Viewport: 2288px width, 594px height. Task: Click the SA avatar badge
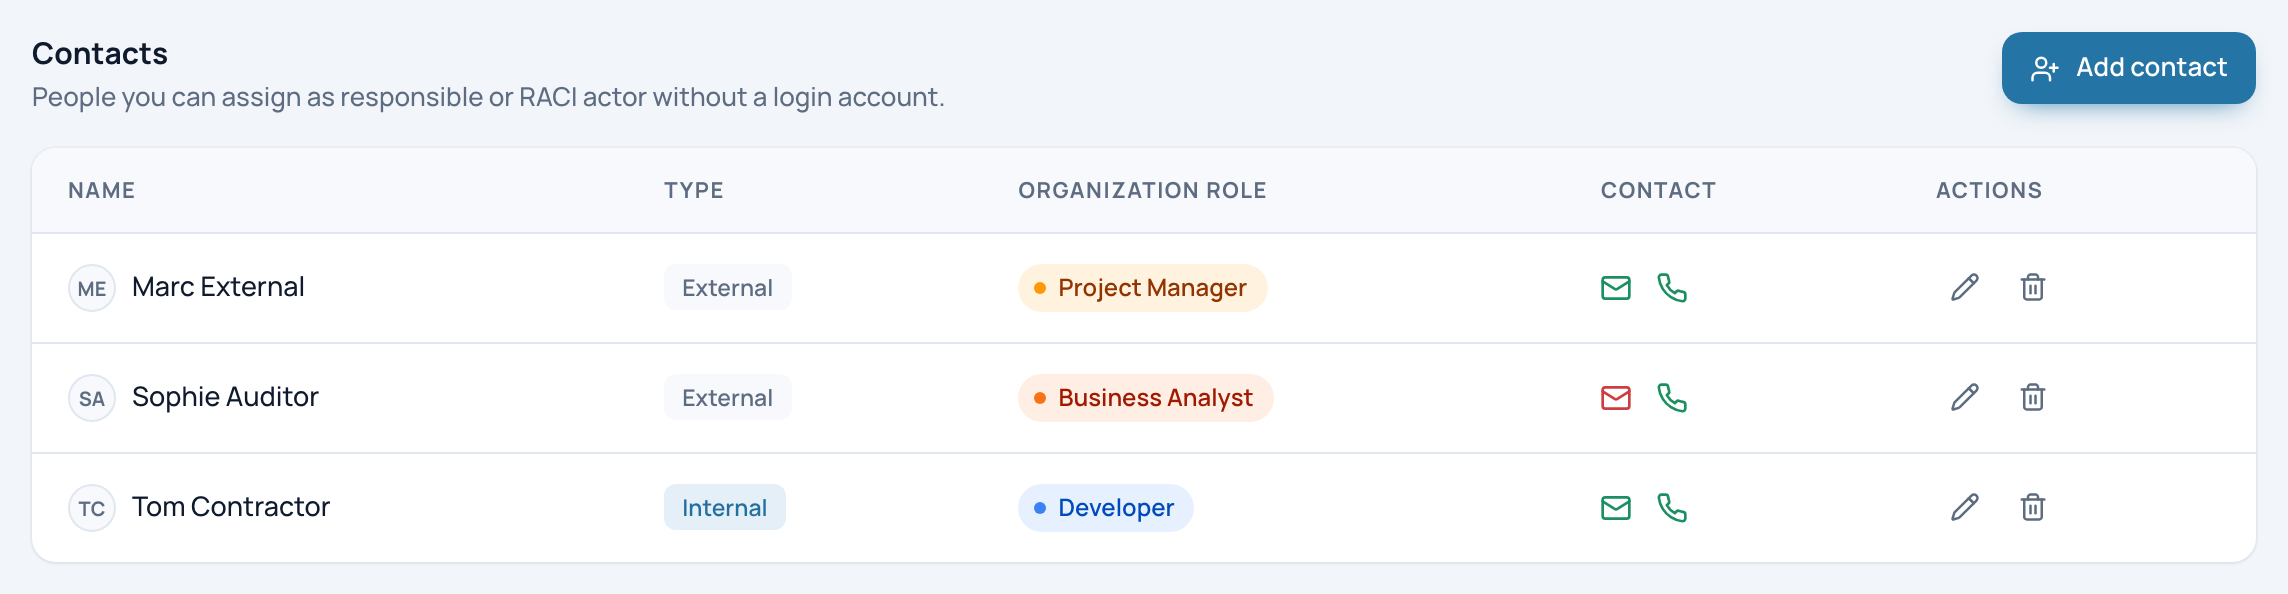click(x=92, y=398)
